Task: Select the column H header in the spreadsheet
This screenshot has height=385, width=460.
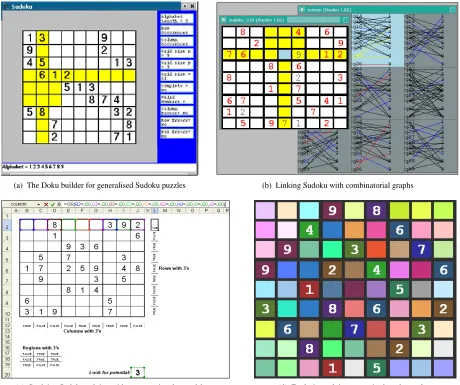Action: coord(110,211)
